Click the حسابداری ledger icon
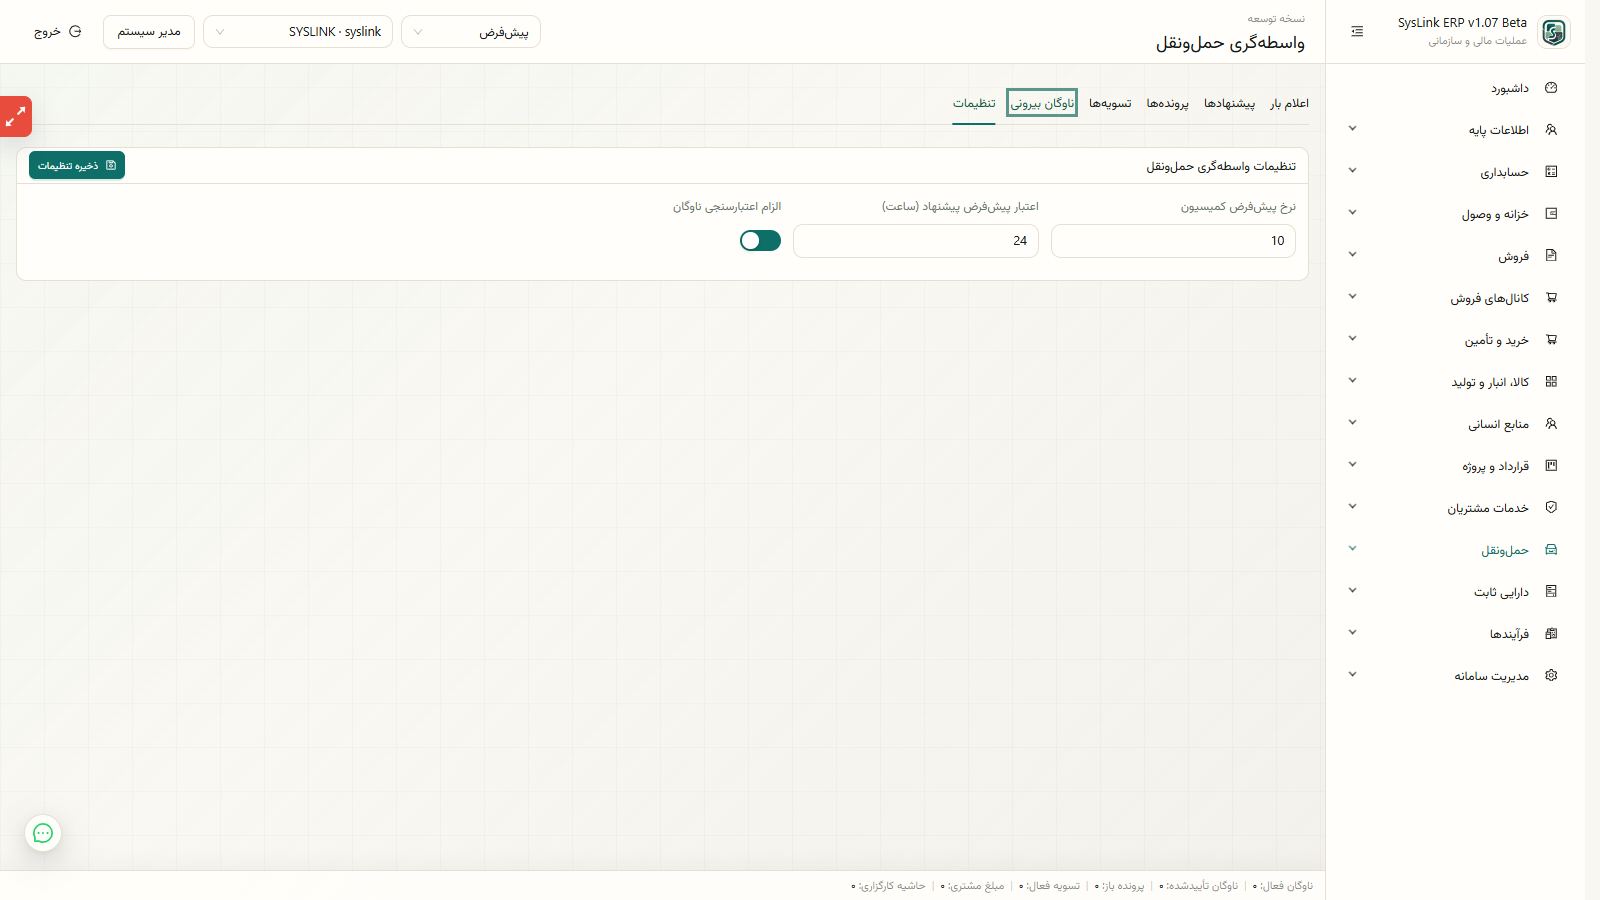The image size is (1600, 900). pyautogui.click(x=1551, y=172)
